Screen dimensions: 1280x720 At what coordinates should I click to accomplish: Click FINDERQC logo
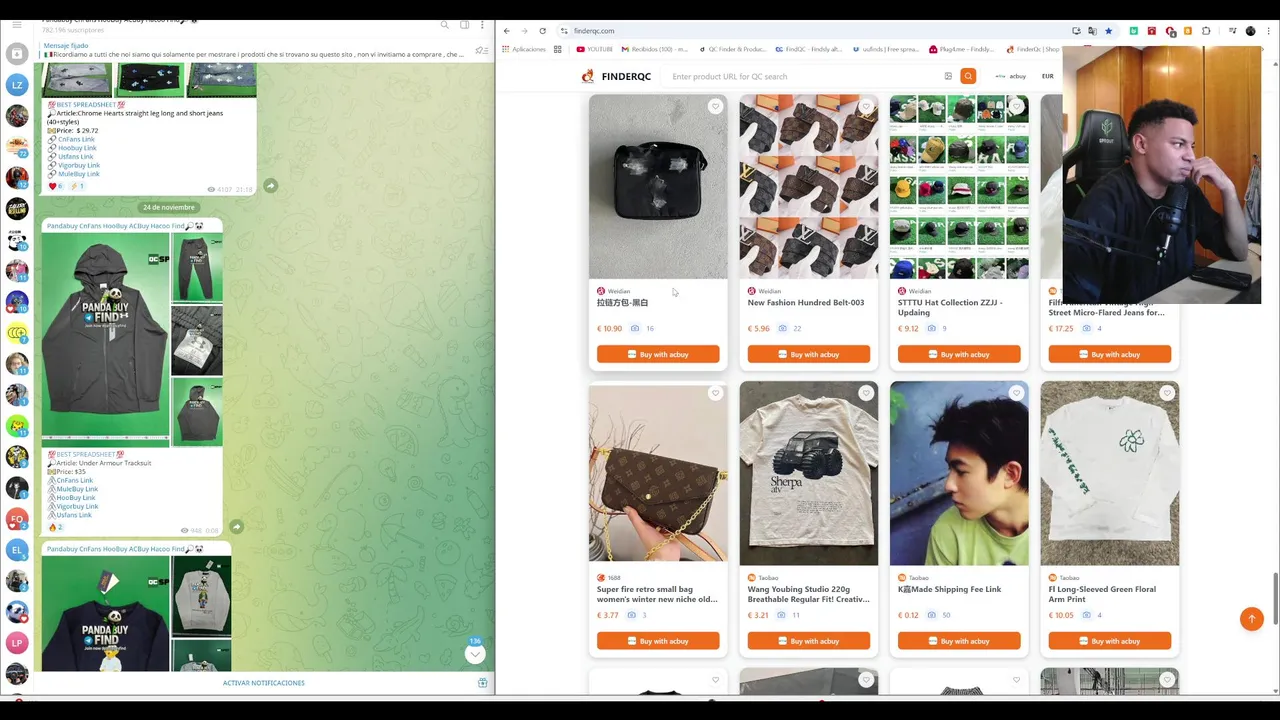pos(616,76)
